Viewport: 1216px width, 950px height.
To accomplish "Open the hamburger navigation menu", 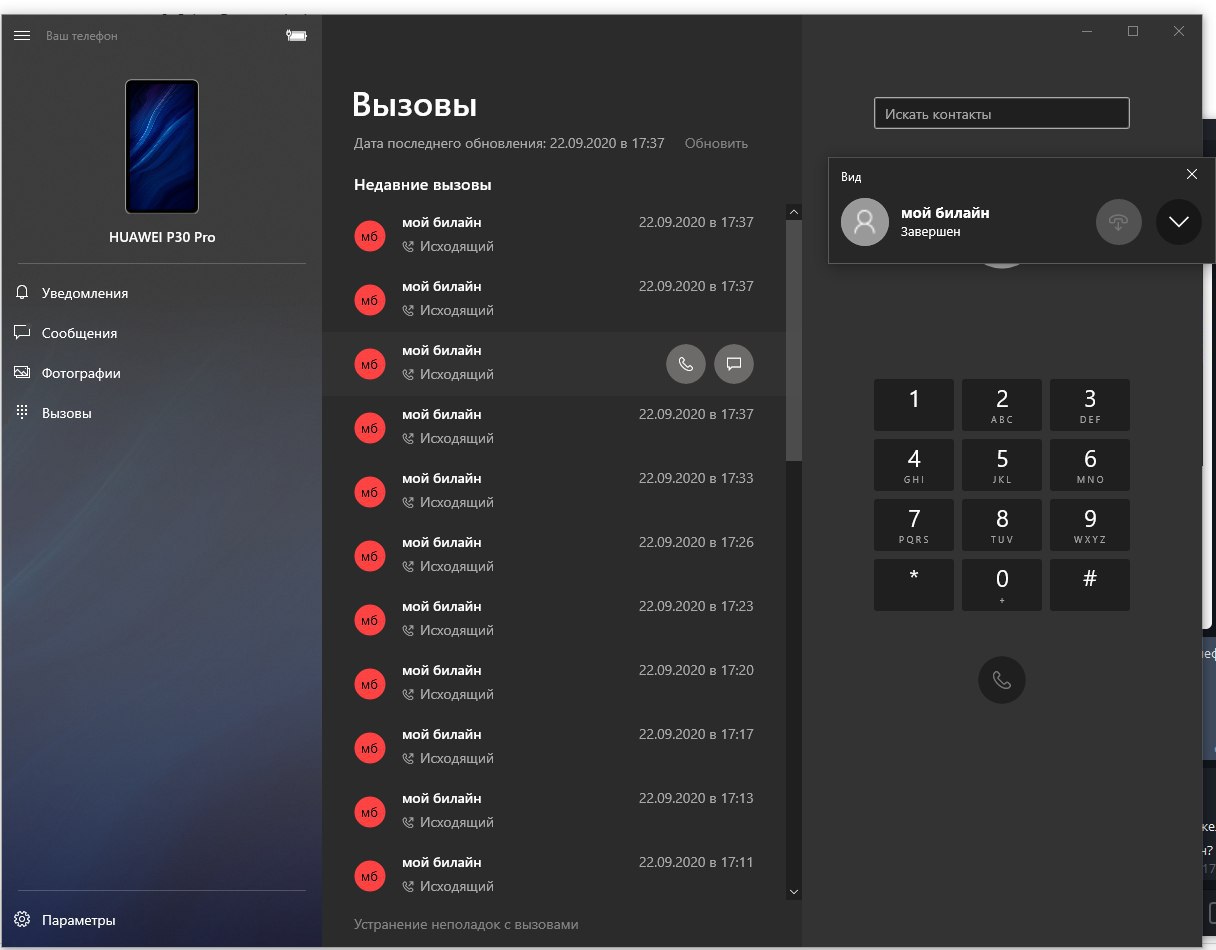I will (x=22, y=35).
